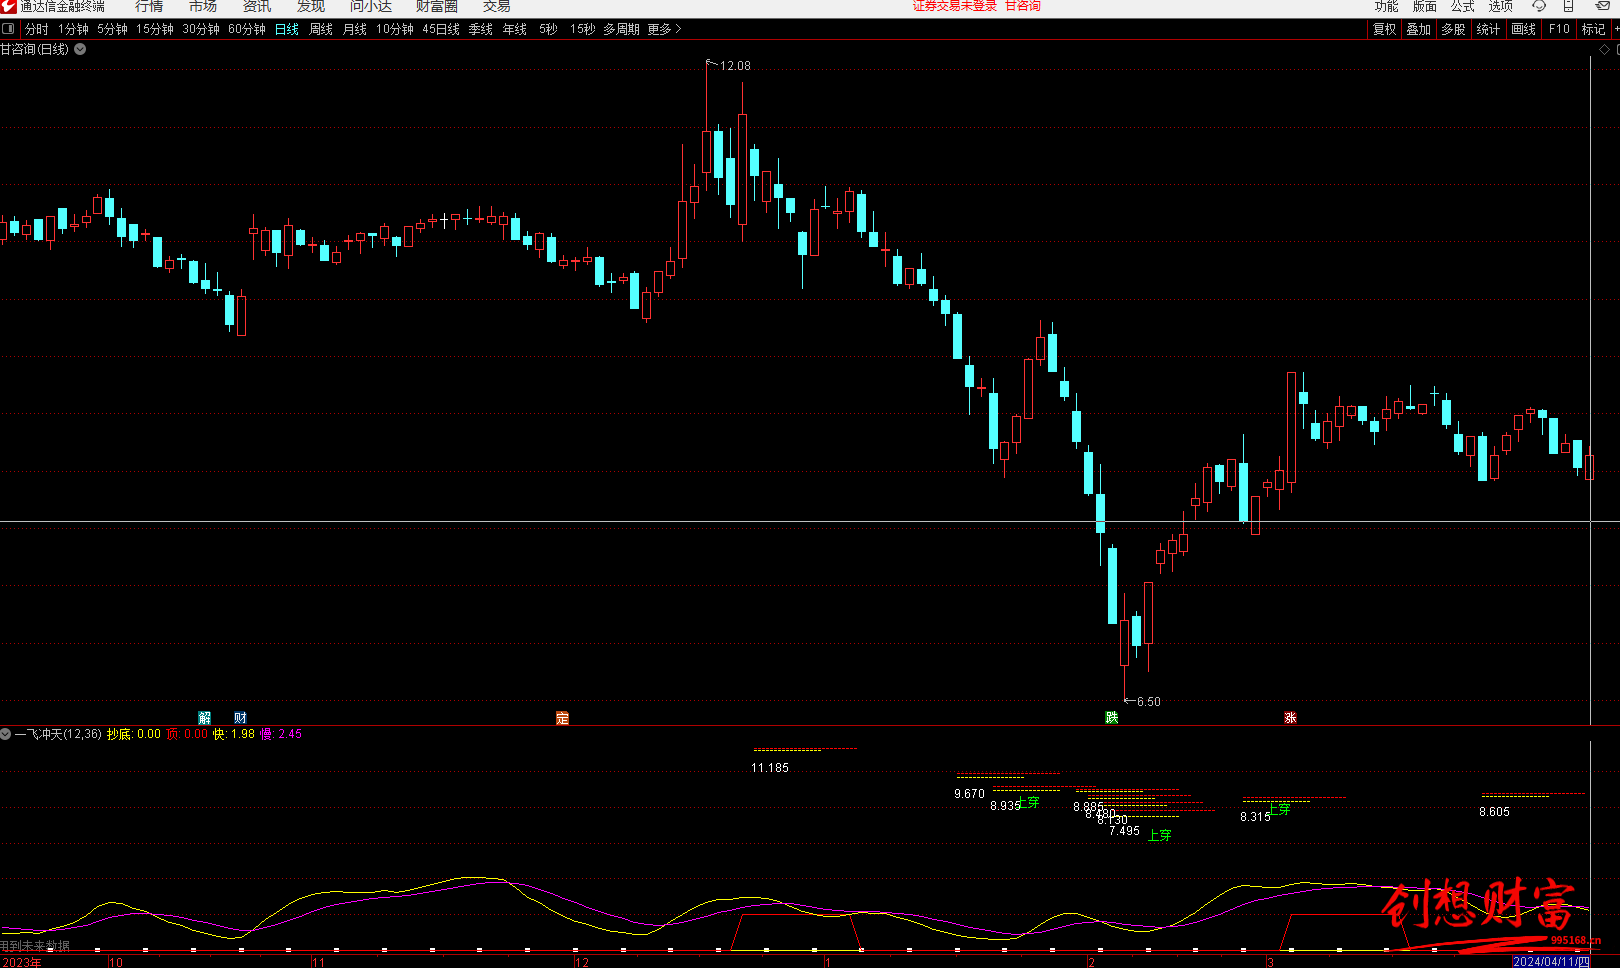Click the 2024/04/11 date marker
This screenshot has height=968, width=1620.
click(1551, 962)
